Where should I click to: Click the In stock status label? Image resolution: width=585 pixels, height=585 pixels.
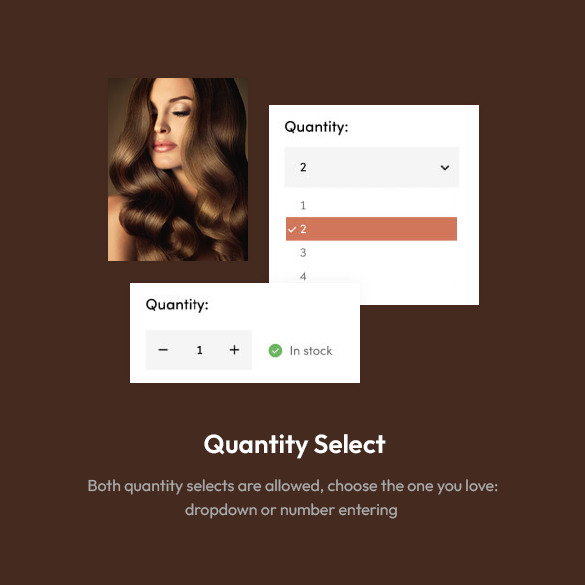point(311,351)
